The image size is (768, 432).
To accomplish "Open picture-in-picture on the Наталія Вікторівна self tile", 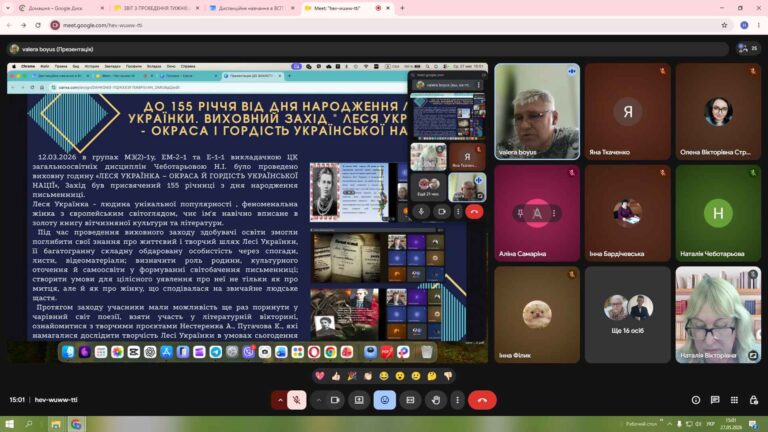I will tap(753, 355).
